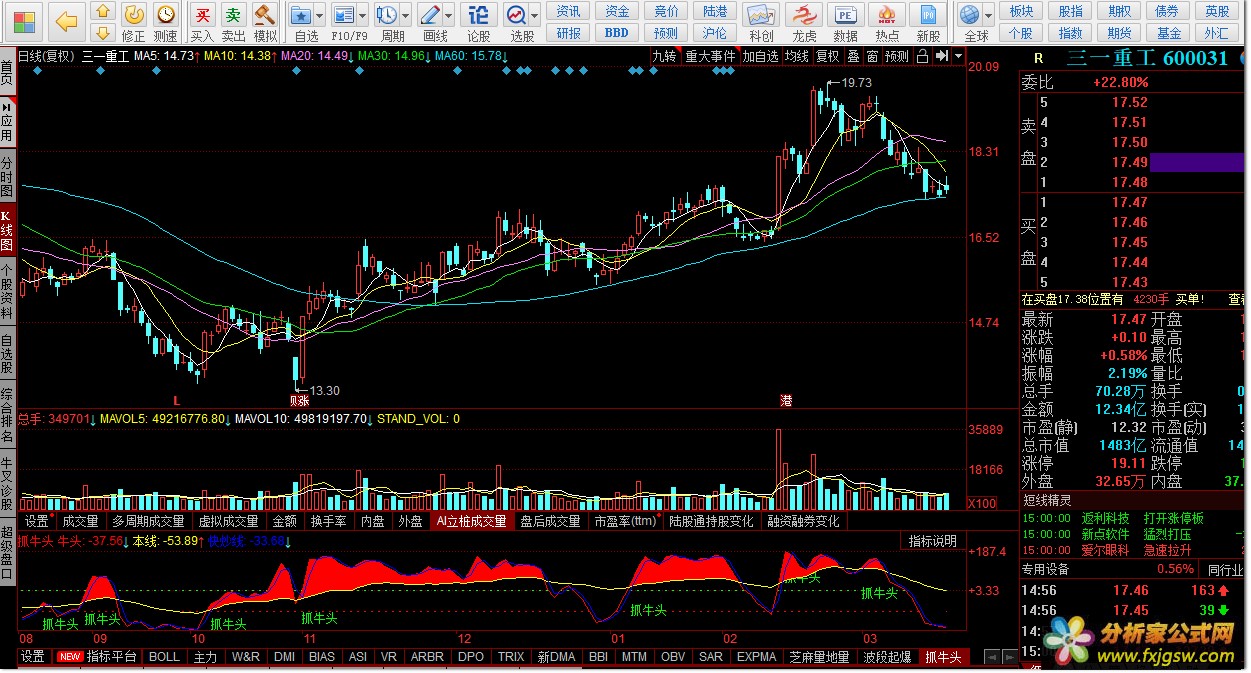Screen dimensions: 1251x673
Task: Open 指标说明 indicator description
Action: (932, 541)
